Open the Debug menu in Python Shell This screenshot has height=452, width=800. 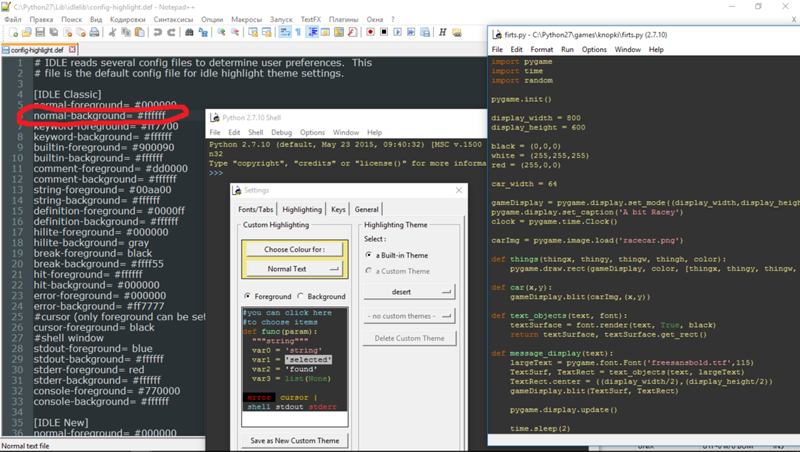pyautogui.click(x=281, y=132)
